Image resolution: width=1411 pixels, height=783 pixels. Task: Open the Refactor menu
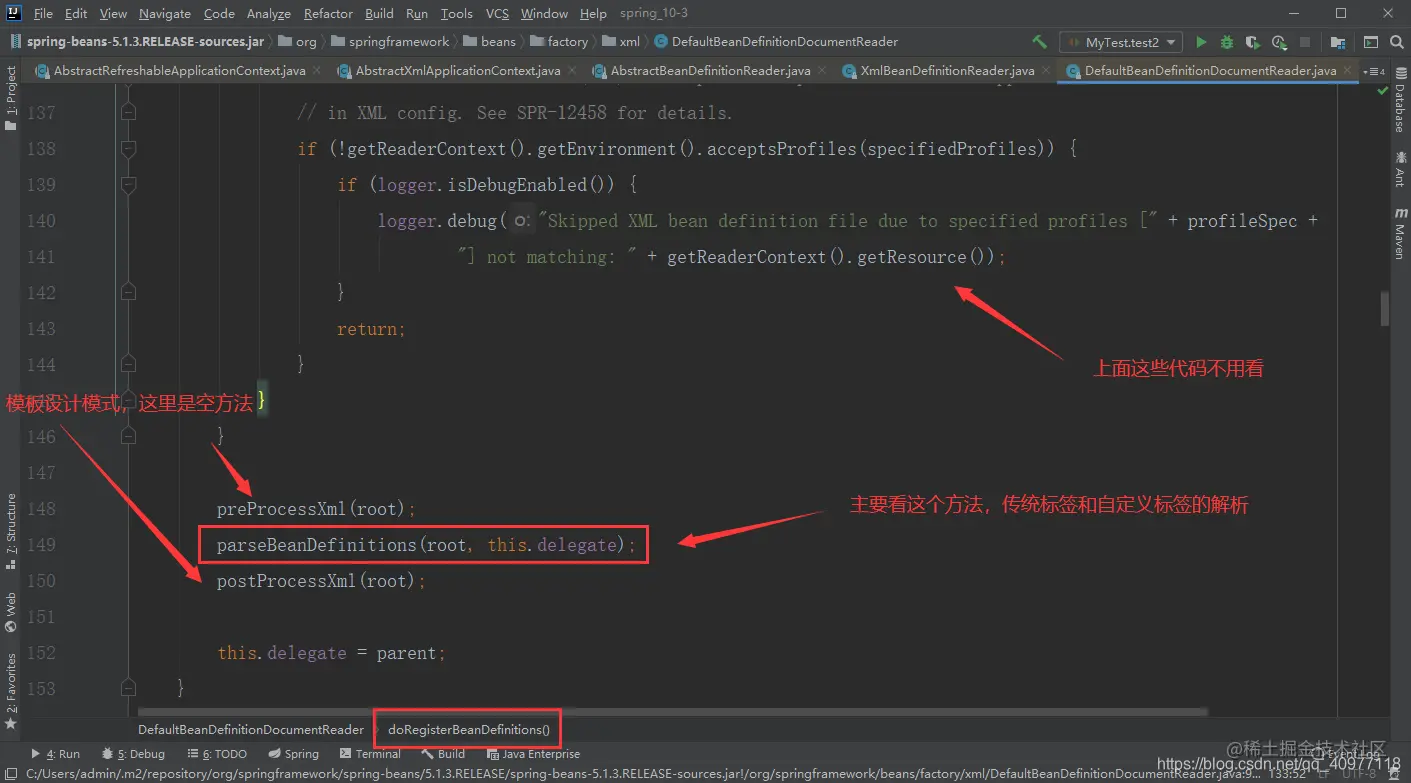pyautogui.click(x=328, y=14)
